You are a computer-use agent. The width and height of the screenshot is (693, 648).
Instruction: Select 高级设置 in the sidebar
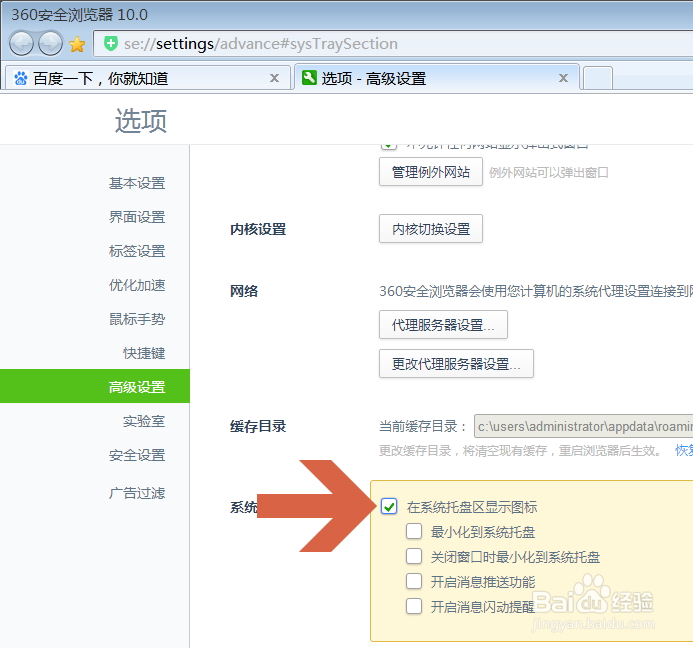(95, 386)
